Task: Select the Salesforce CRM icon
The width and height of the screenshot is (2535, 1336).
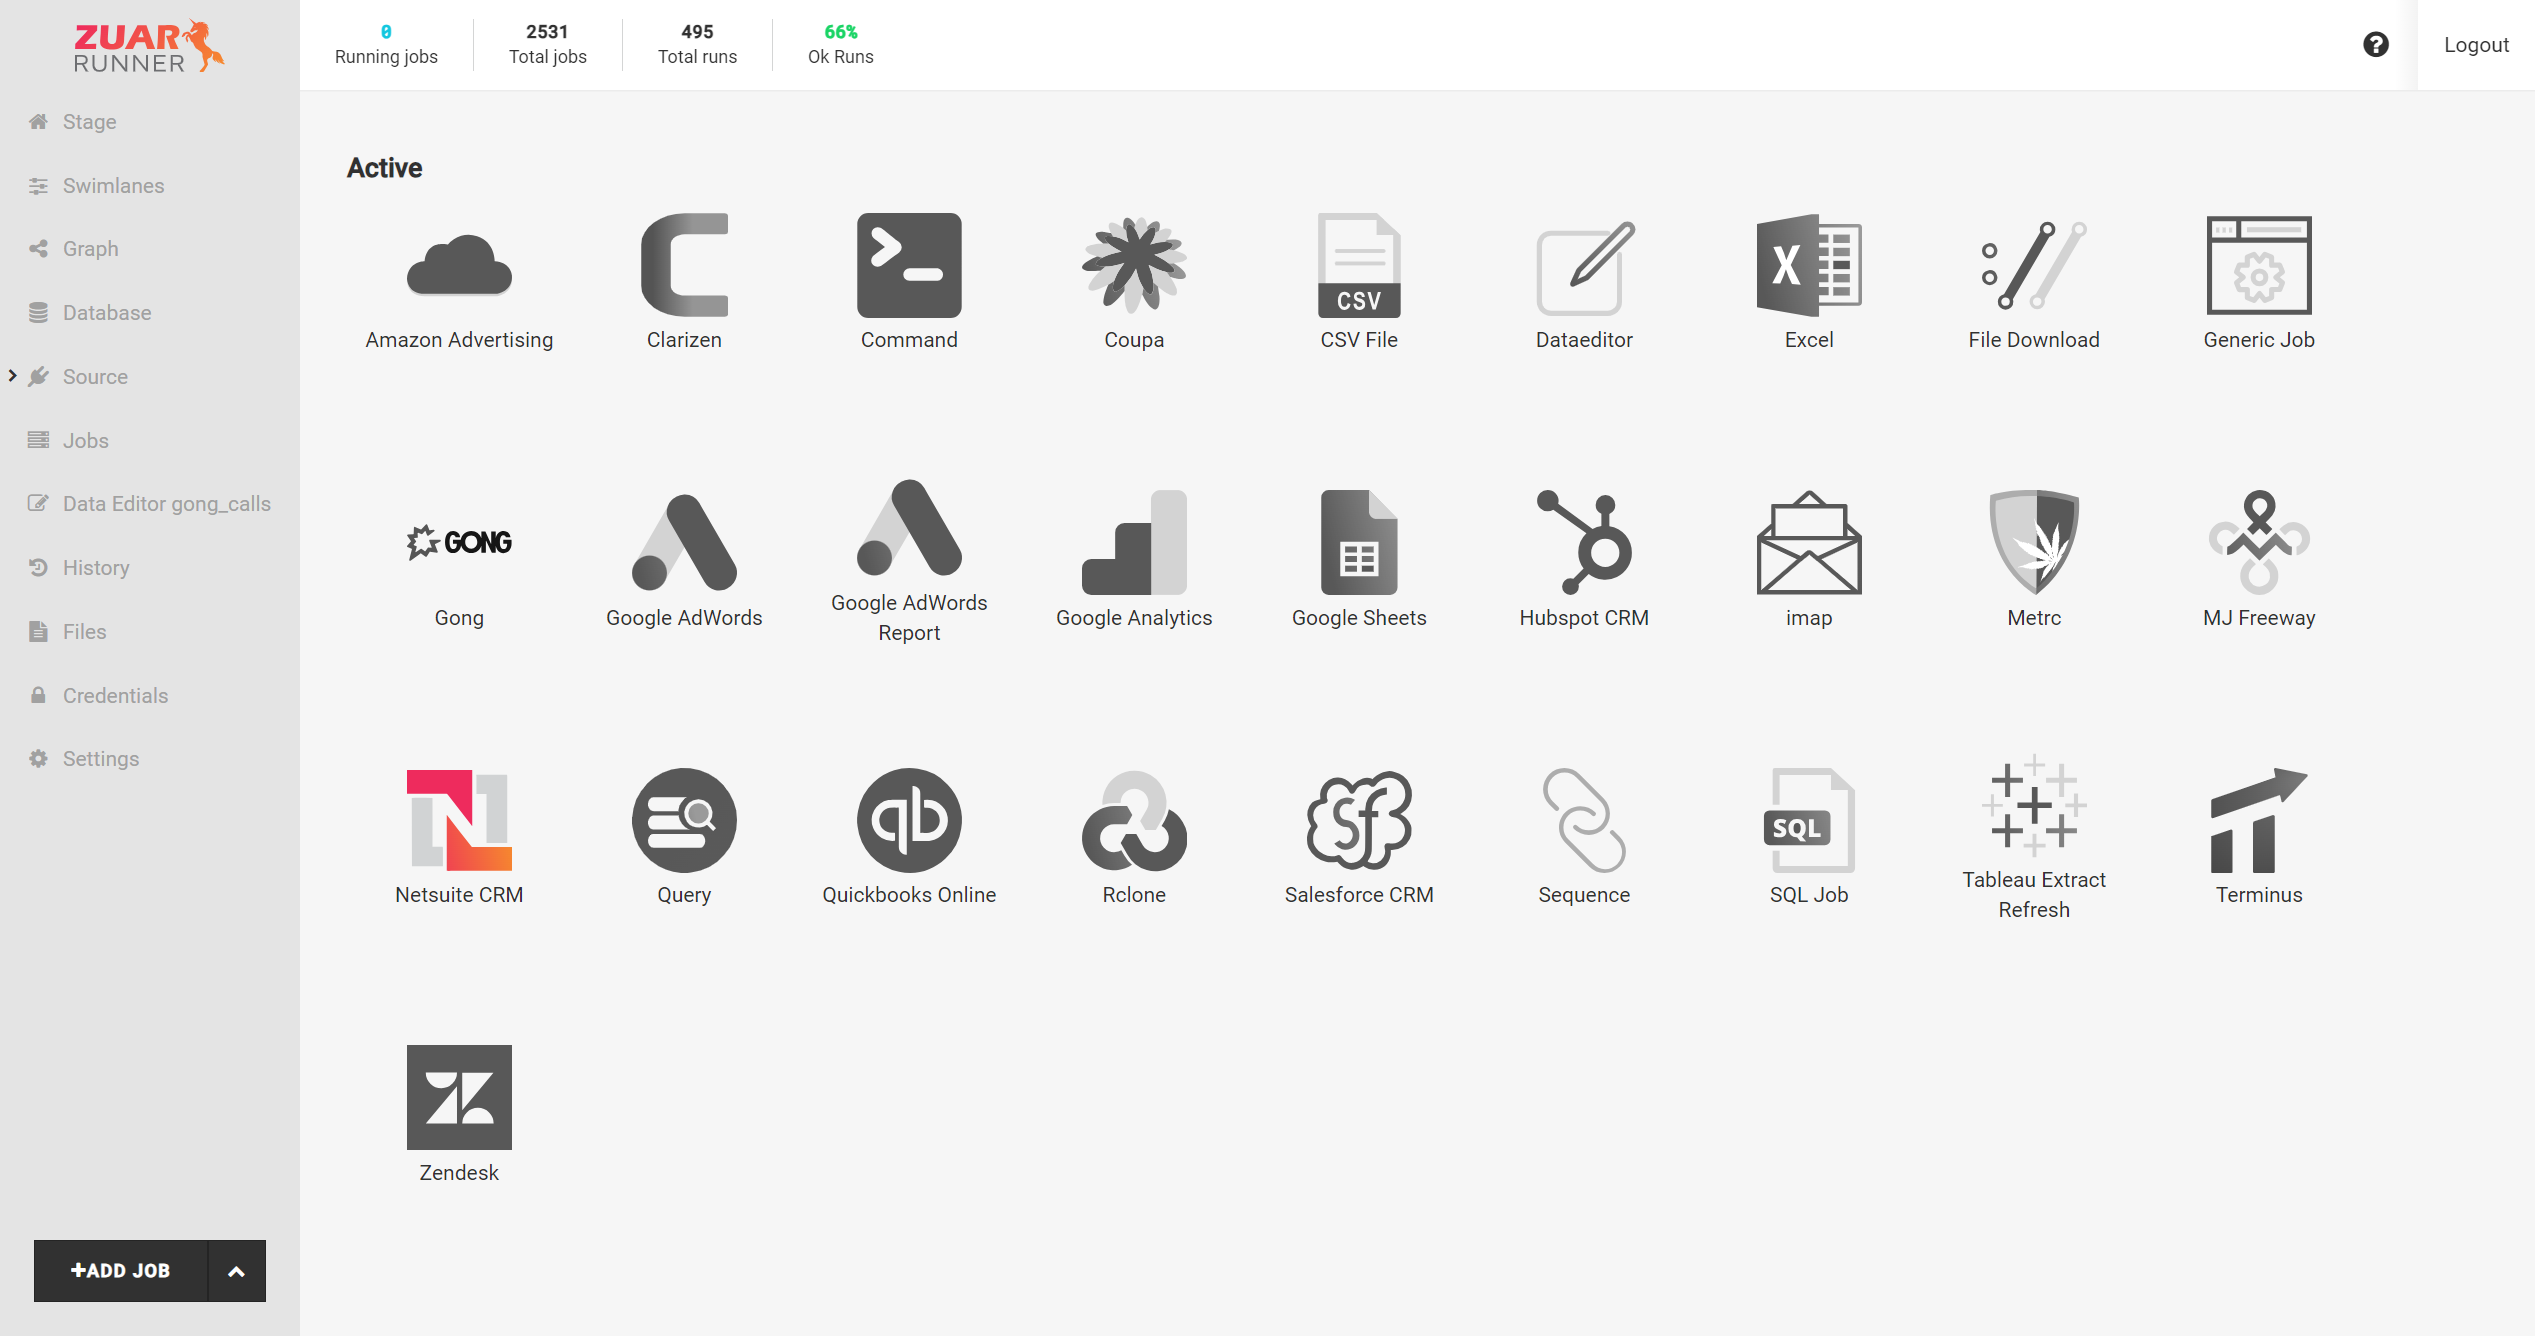Action: [x=1358, y=820]
